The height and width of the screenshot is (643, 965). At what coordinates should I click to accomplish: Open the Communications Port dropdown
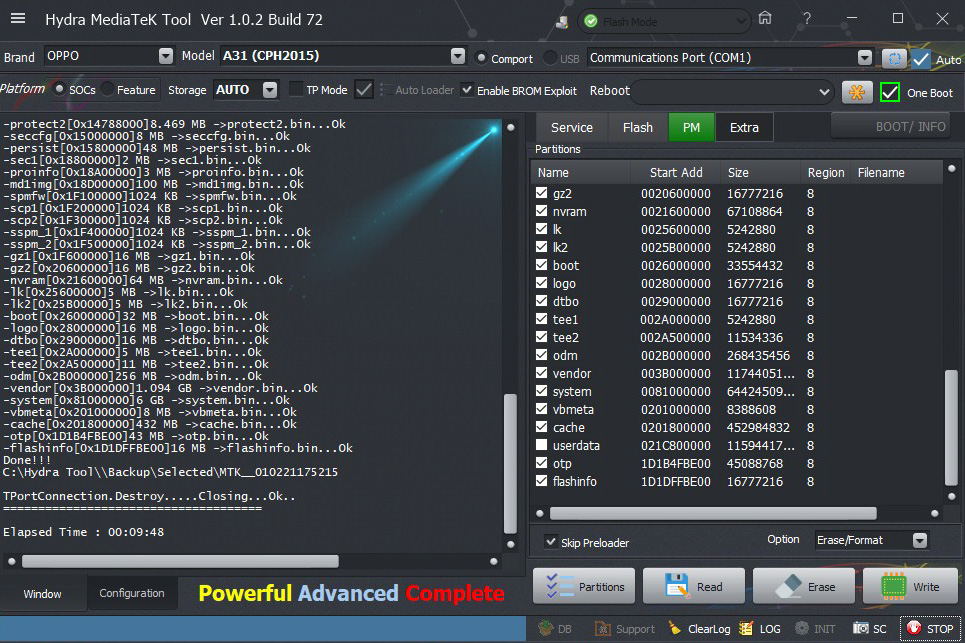(x=730, y=57)
